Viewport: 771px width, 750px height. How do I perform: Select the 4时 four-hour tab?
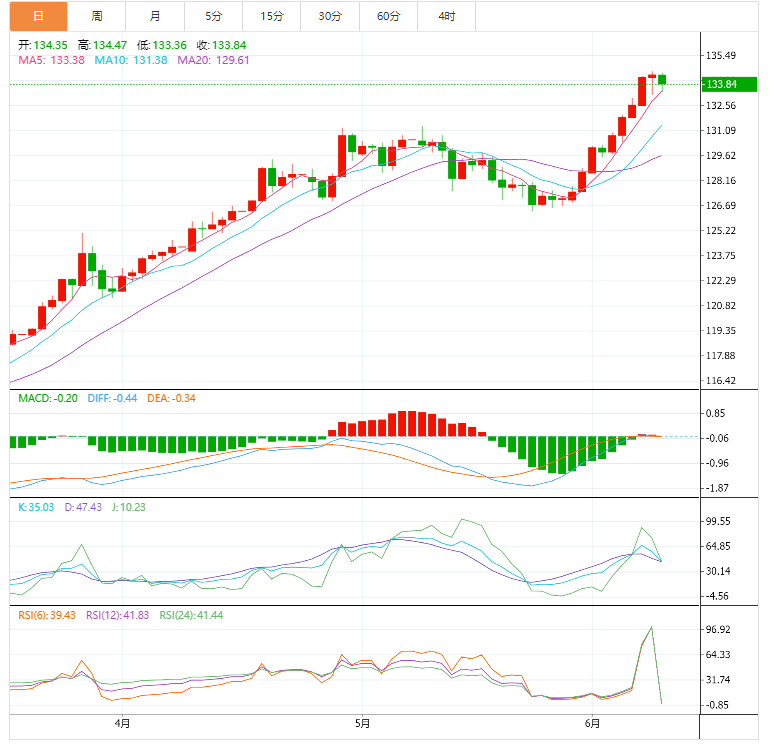pyautogui.click(x=447, y=16)
